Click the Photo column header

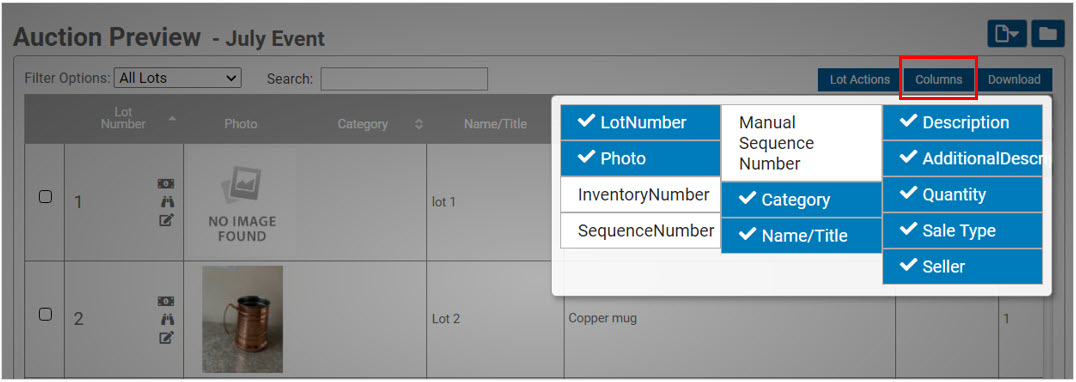(x=240, y=124)
